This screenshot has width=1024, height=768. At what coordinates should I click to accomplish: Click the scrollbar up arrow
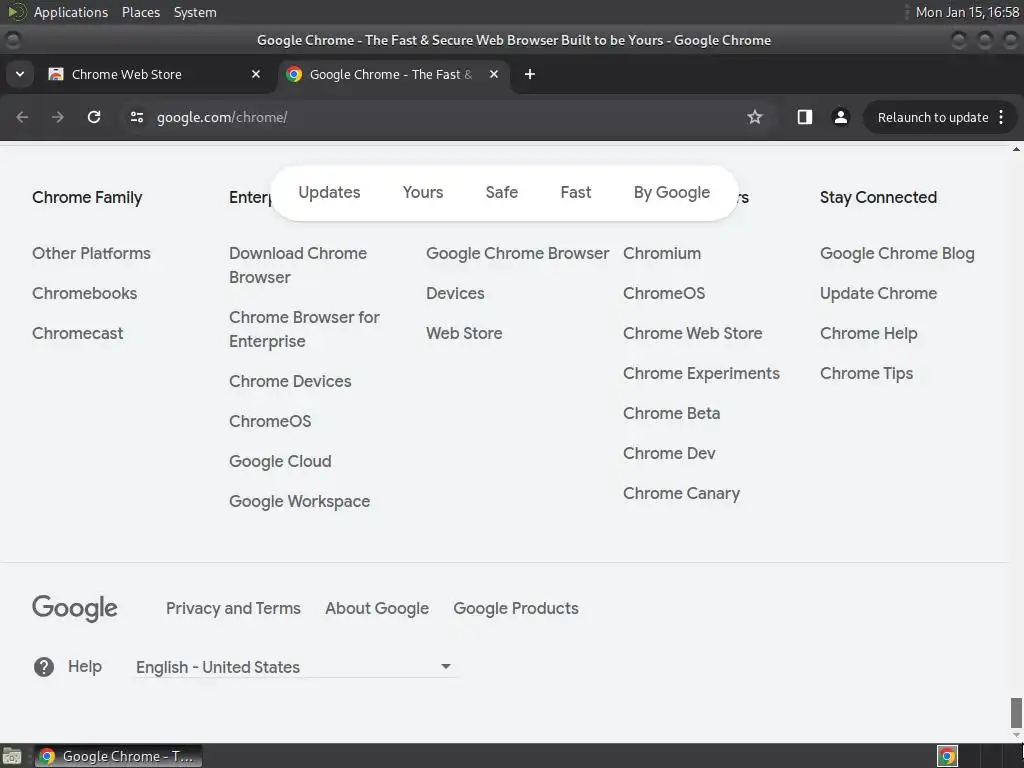coord(1016,150)
